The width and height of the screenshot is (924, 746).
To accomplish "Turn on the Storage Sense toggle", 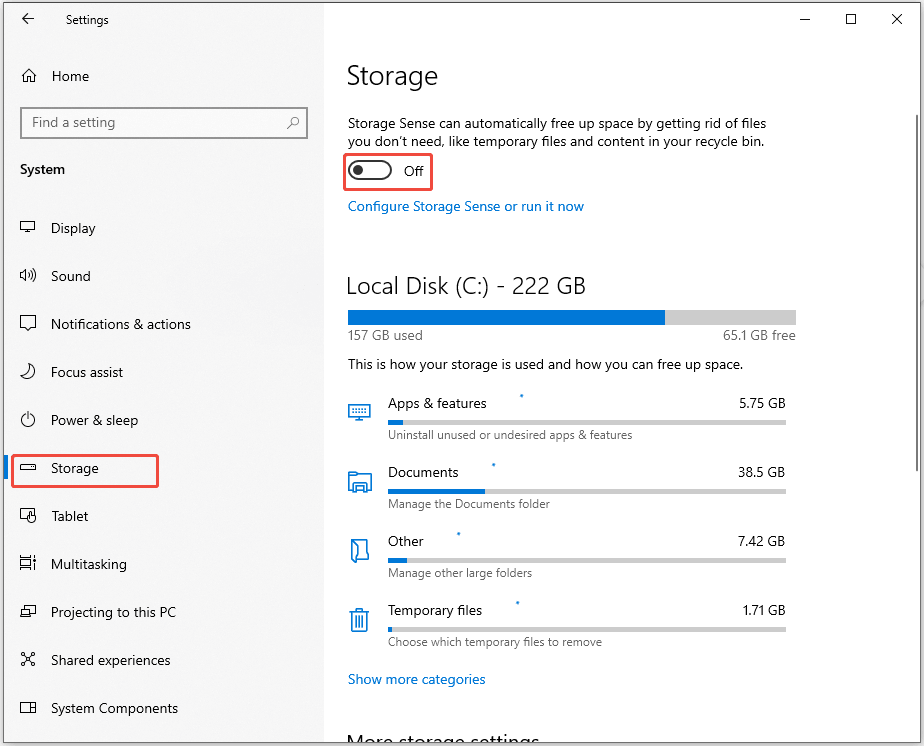I will (369, 171).
